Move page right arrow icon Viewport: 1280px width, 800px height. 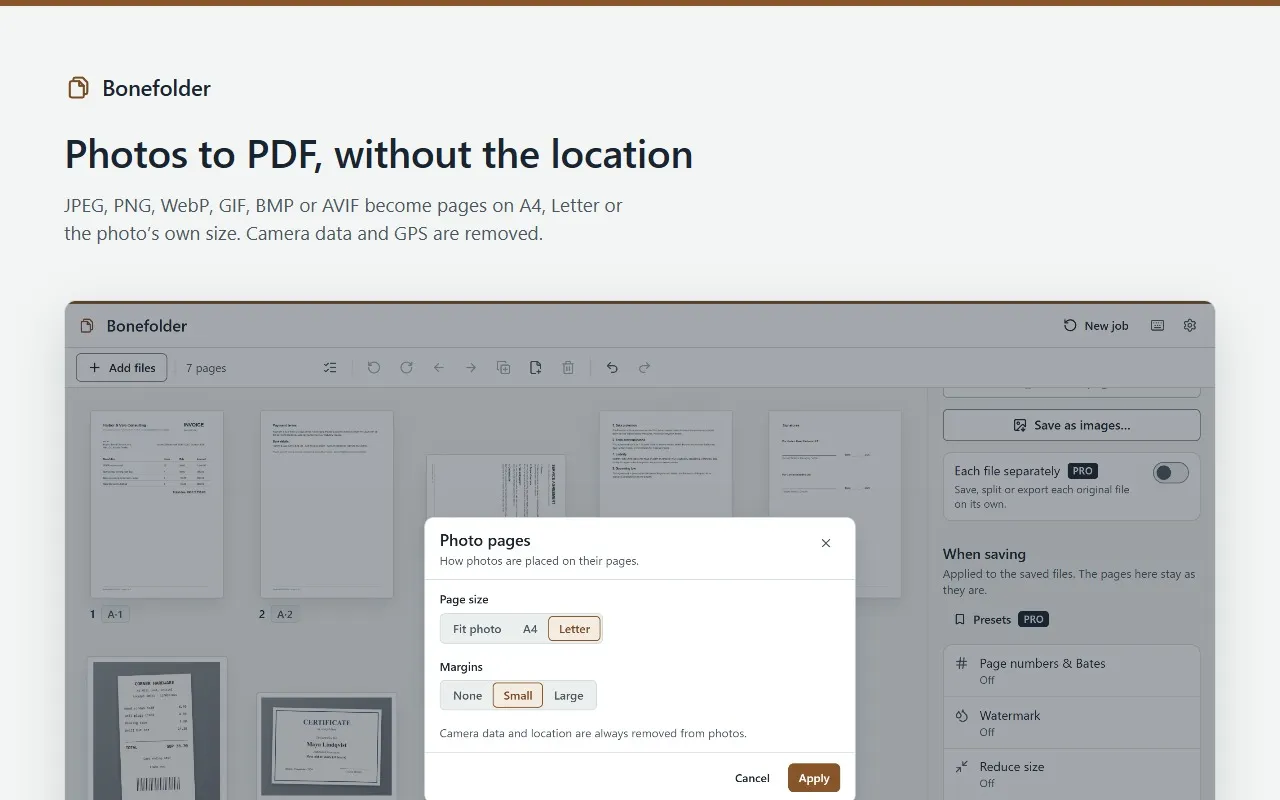471,368
